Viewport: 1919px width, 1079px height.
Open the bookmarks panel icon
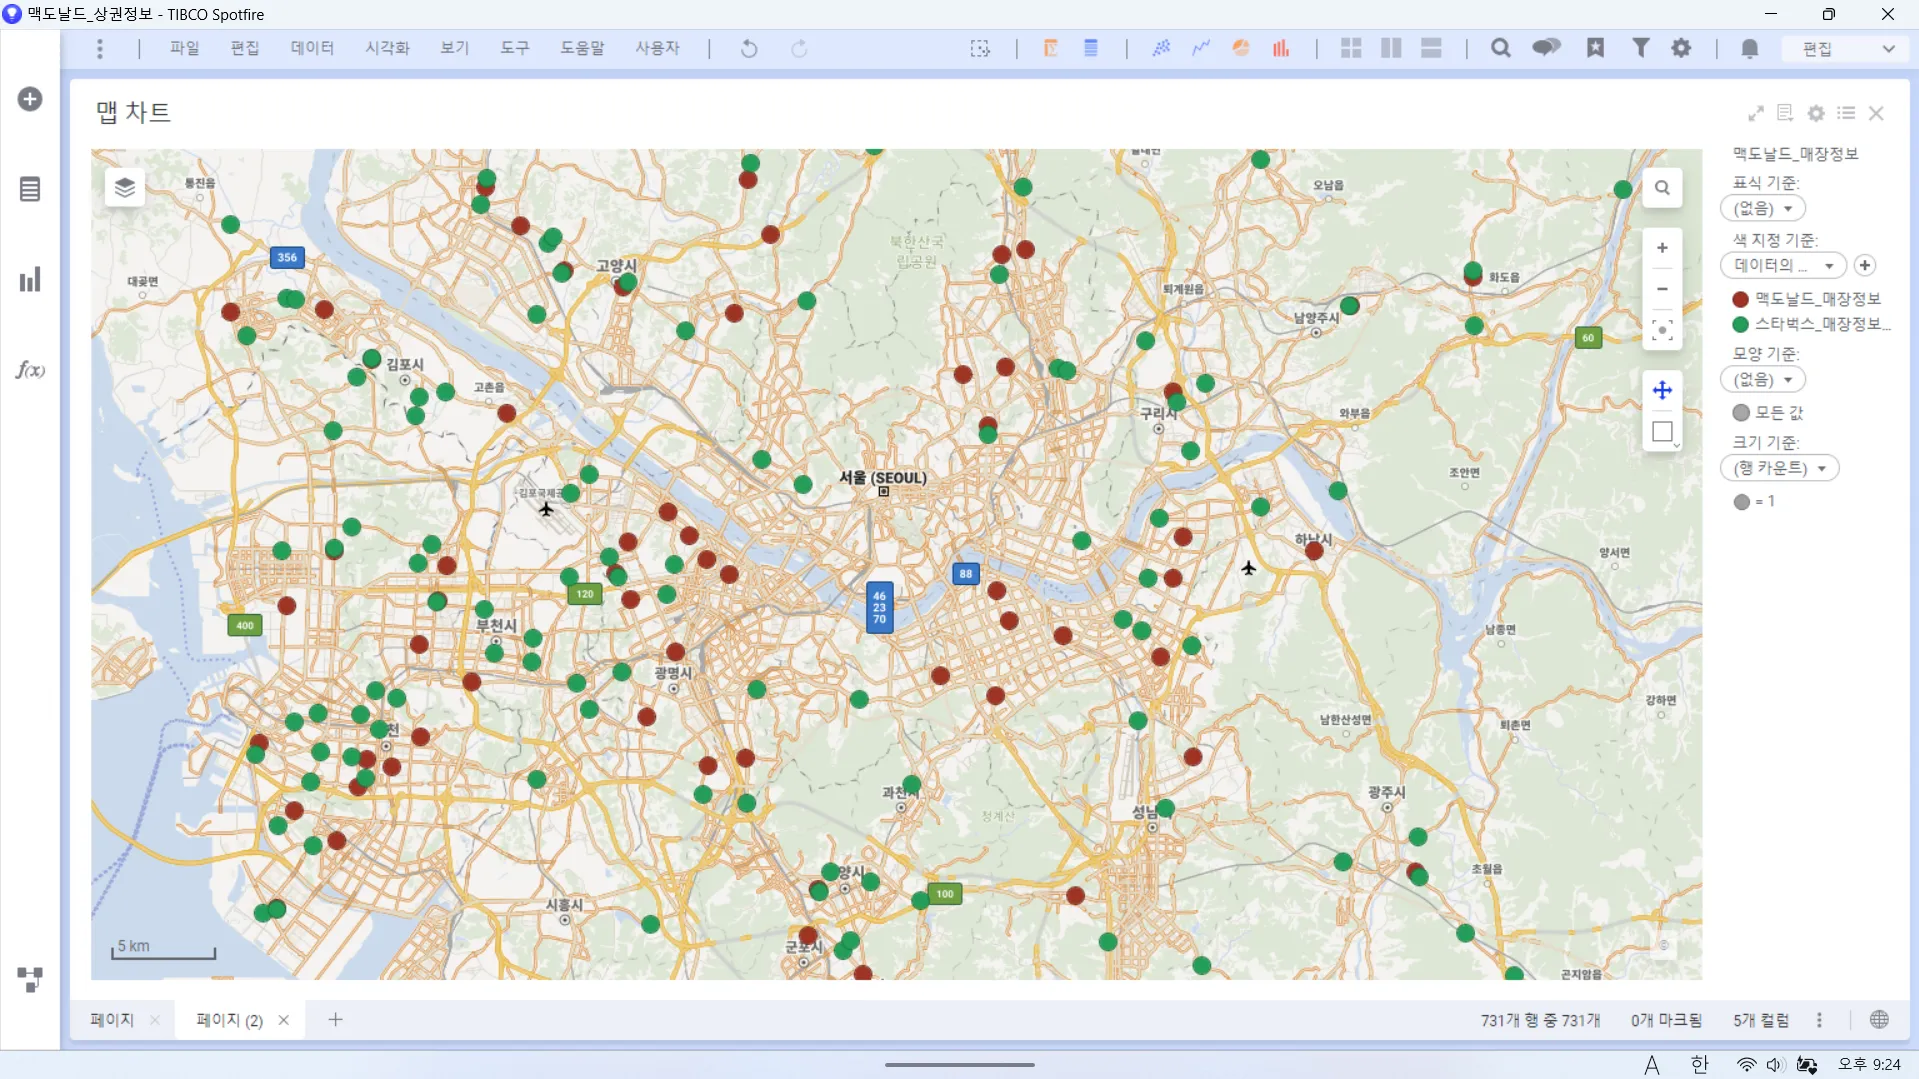pyautogui.click(x=1595, y=48)
